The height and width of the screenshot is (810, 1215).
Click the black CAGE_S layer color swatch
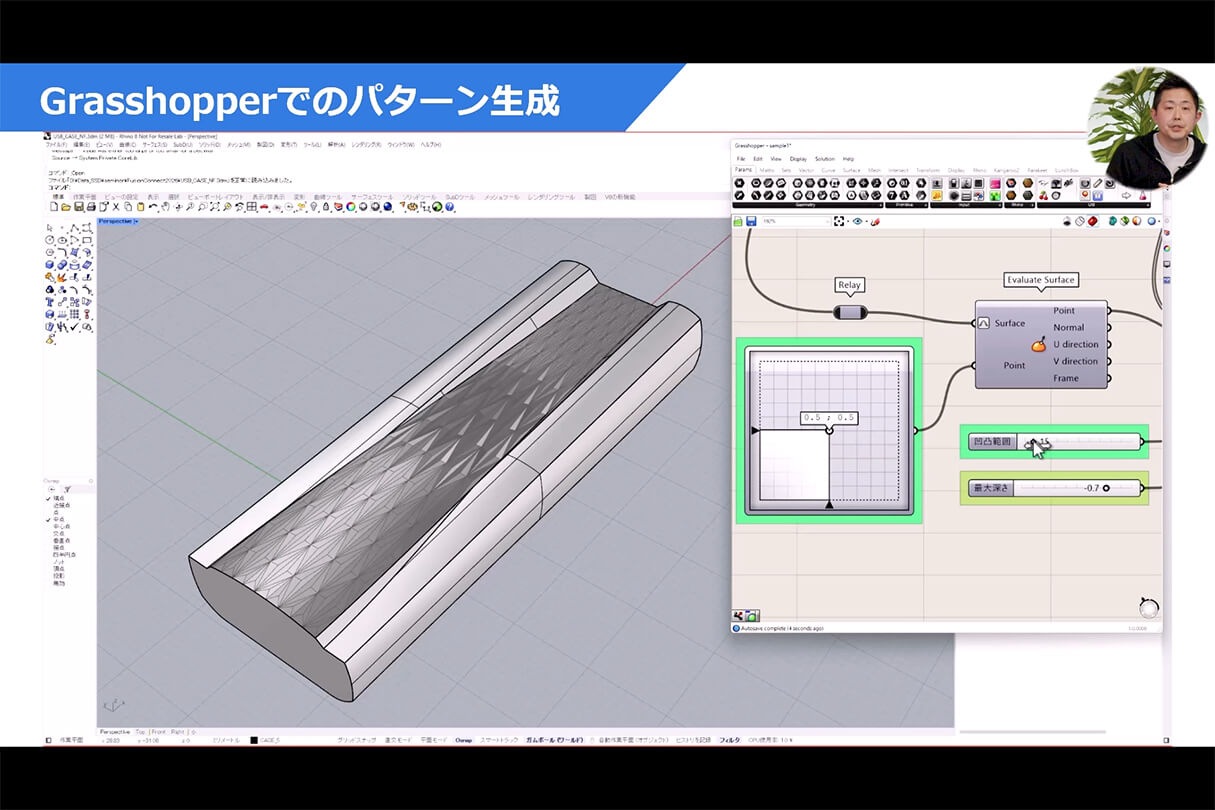click(253, 740)
